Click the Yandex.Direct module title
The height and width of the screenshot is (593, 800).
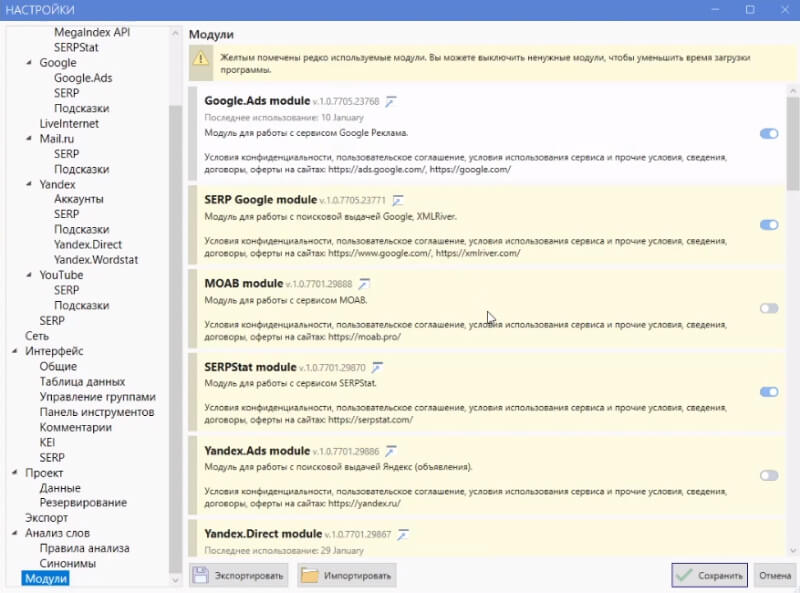click(x=263, y=534)
